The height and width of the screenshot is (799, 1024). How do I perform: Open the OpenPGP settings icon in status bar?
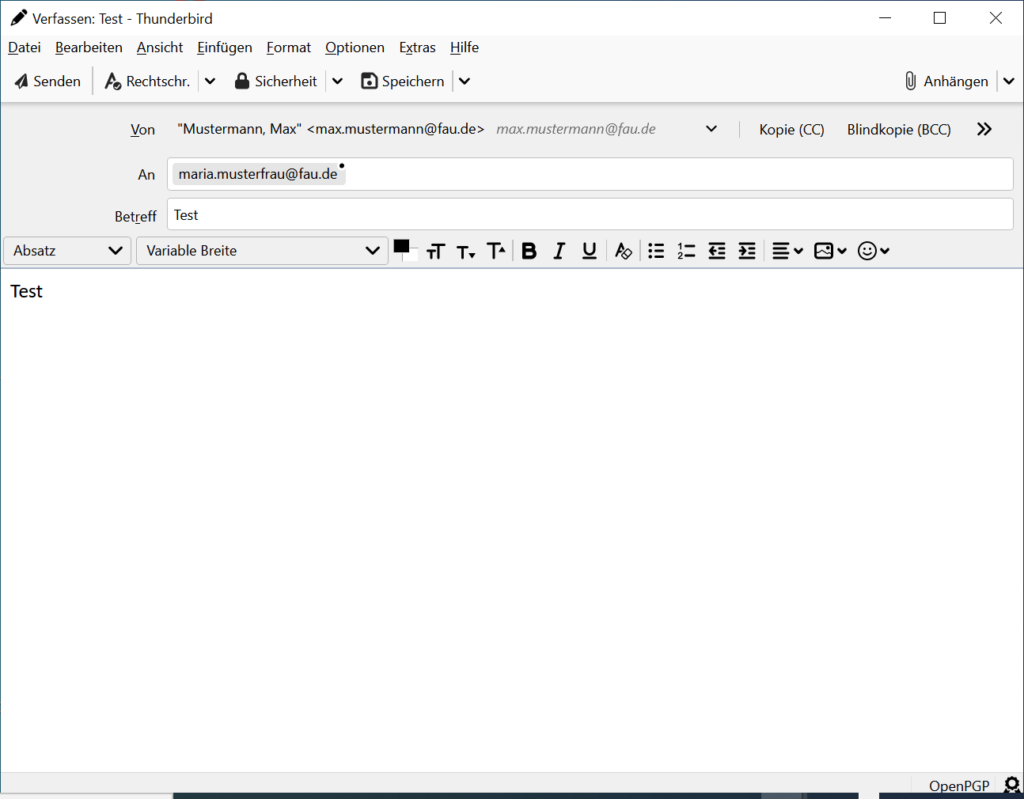coord(1009,786)
